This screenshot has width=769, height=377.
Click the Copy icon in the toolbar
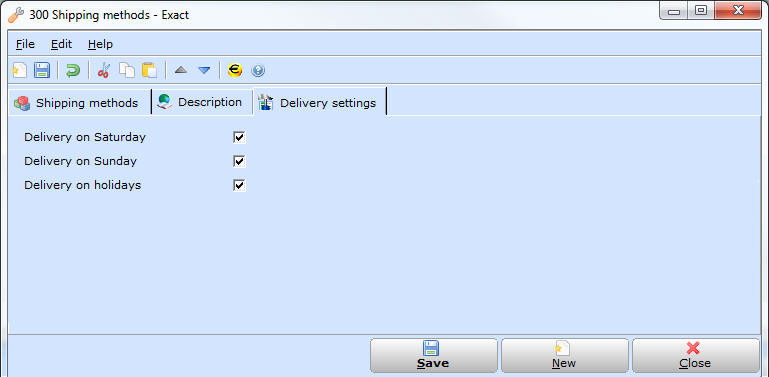click(x=127, y=71)
